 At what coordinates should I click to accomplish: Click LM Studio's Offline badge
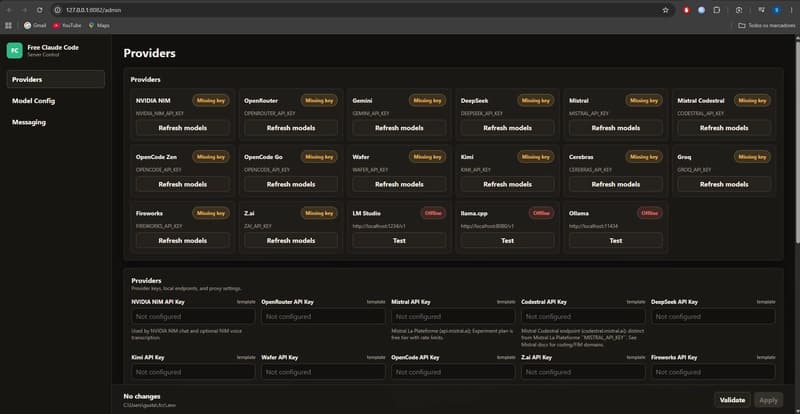coord(433,213)
